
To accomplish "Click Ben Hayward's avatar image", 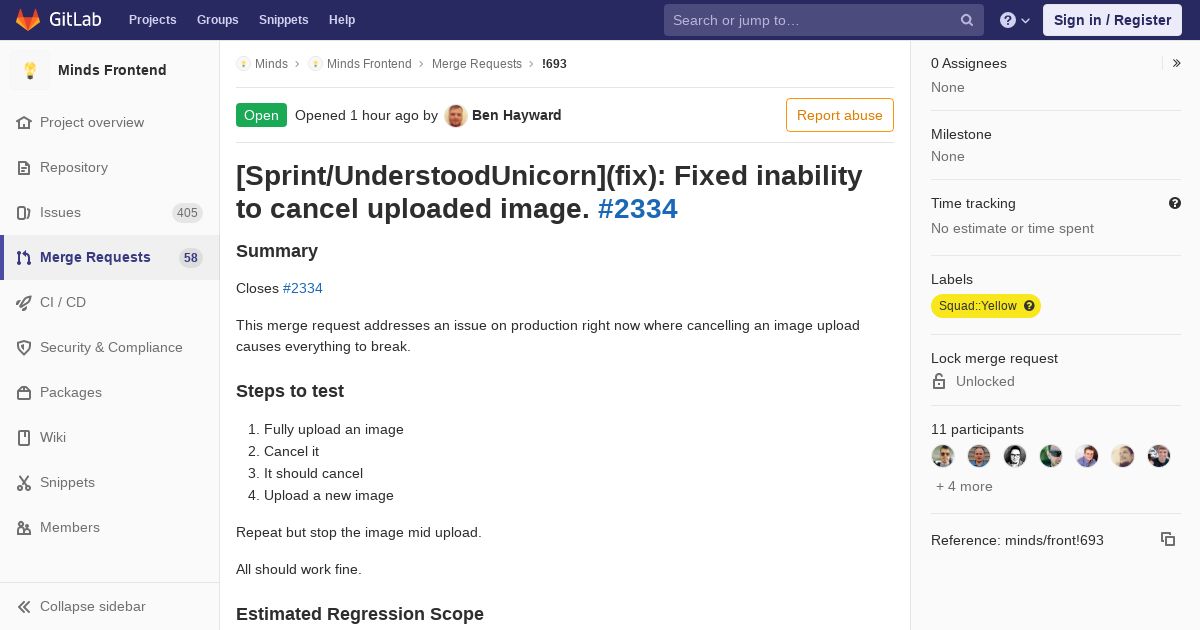I will pos(456,115).
